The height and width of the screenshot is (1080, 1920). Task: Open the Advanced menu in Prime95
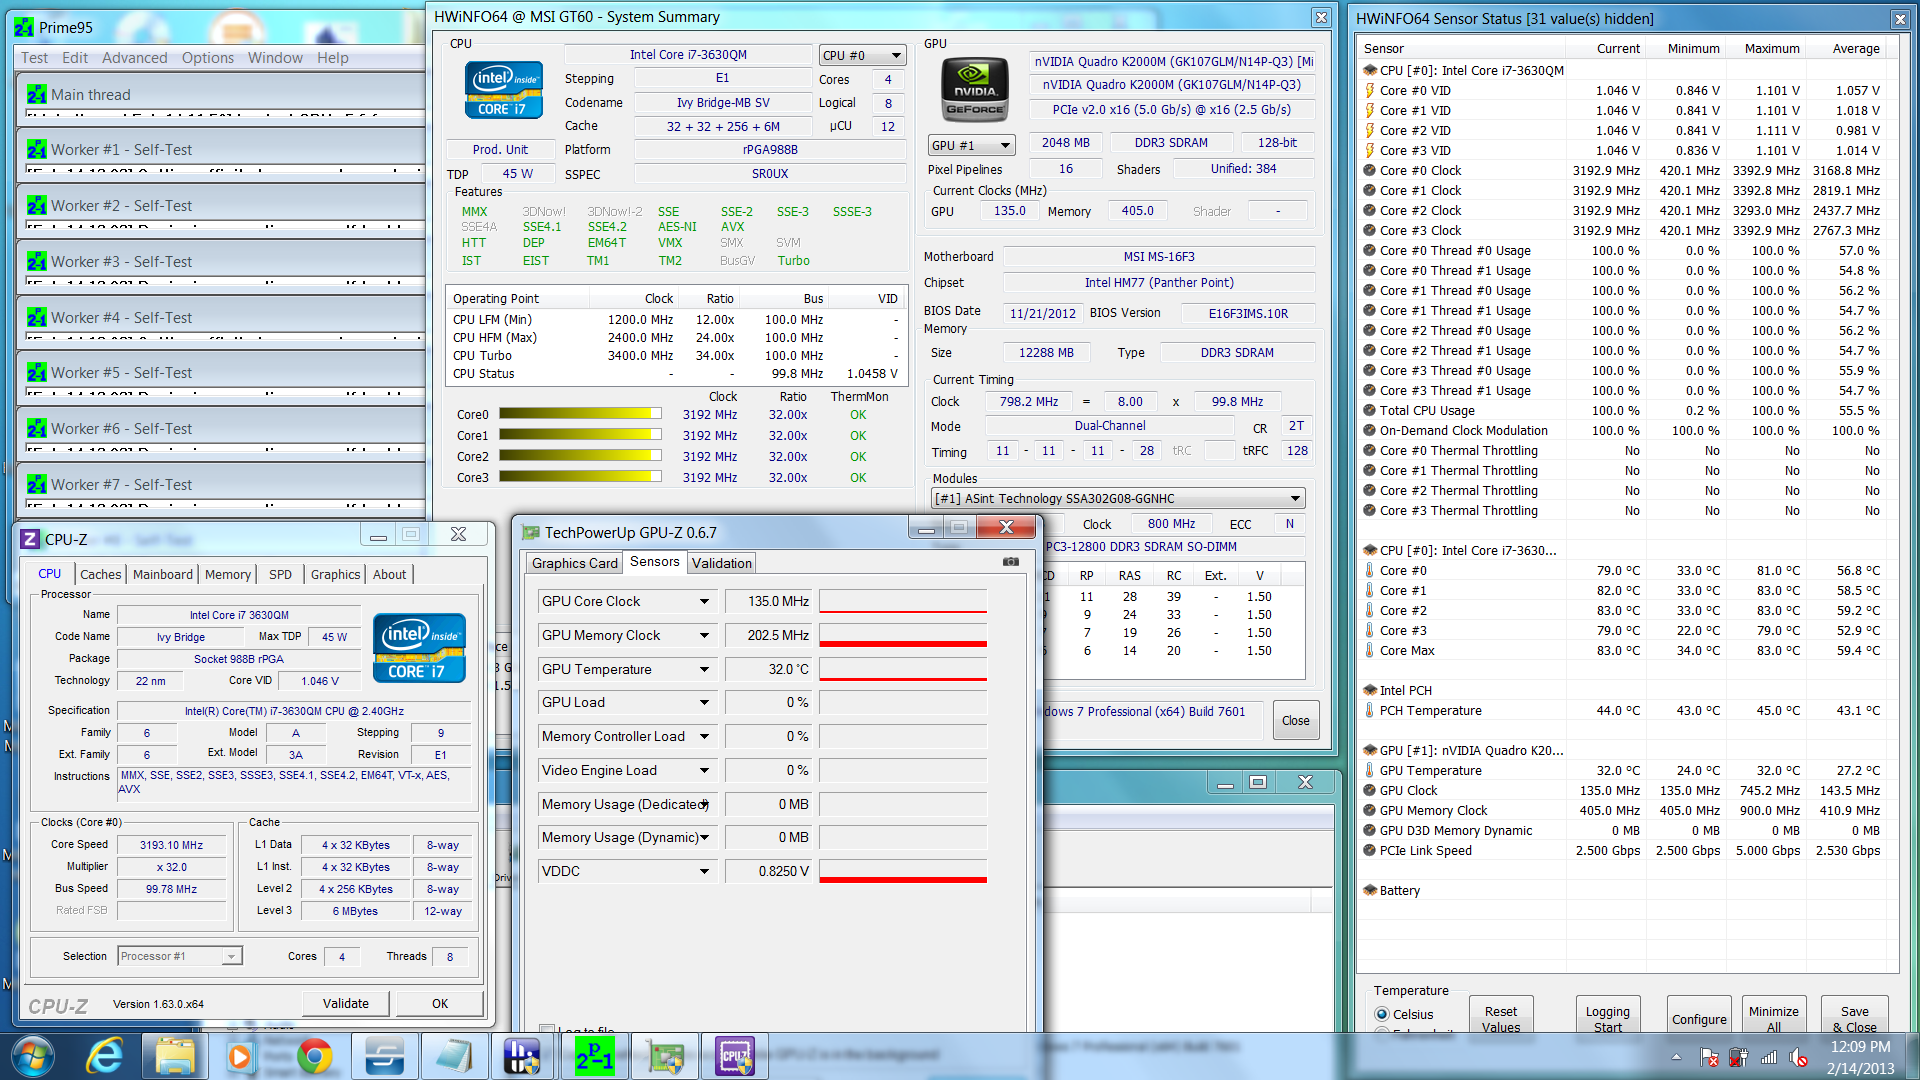click(x=134, y=58)
